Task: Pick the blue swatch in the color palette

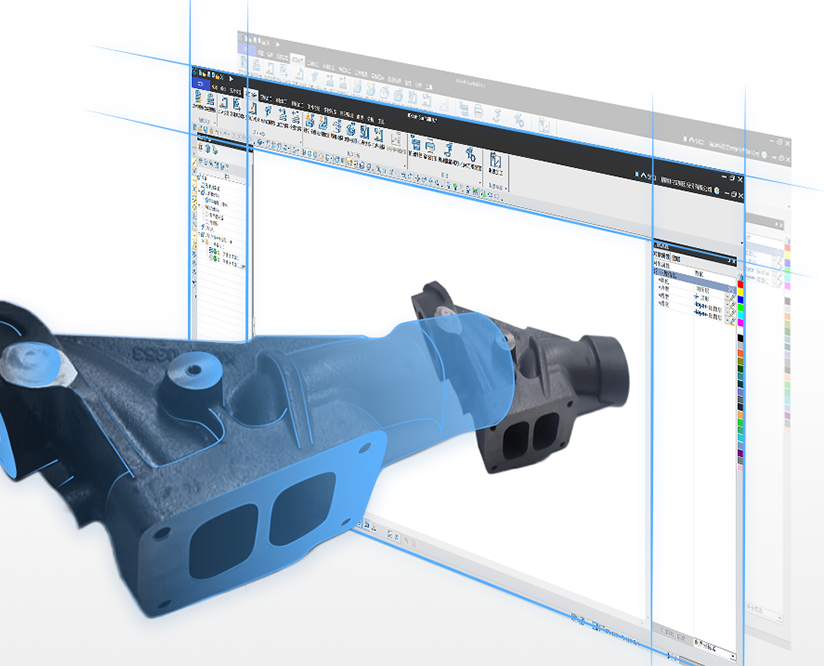Action: [740, 299]
